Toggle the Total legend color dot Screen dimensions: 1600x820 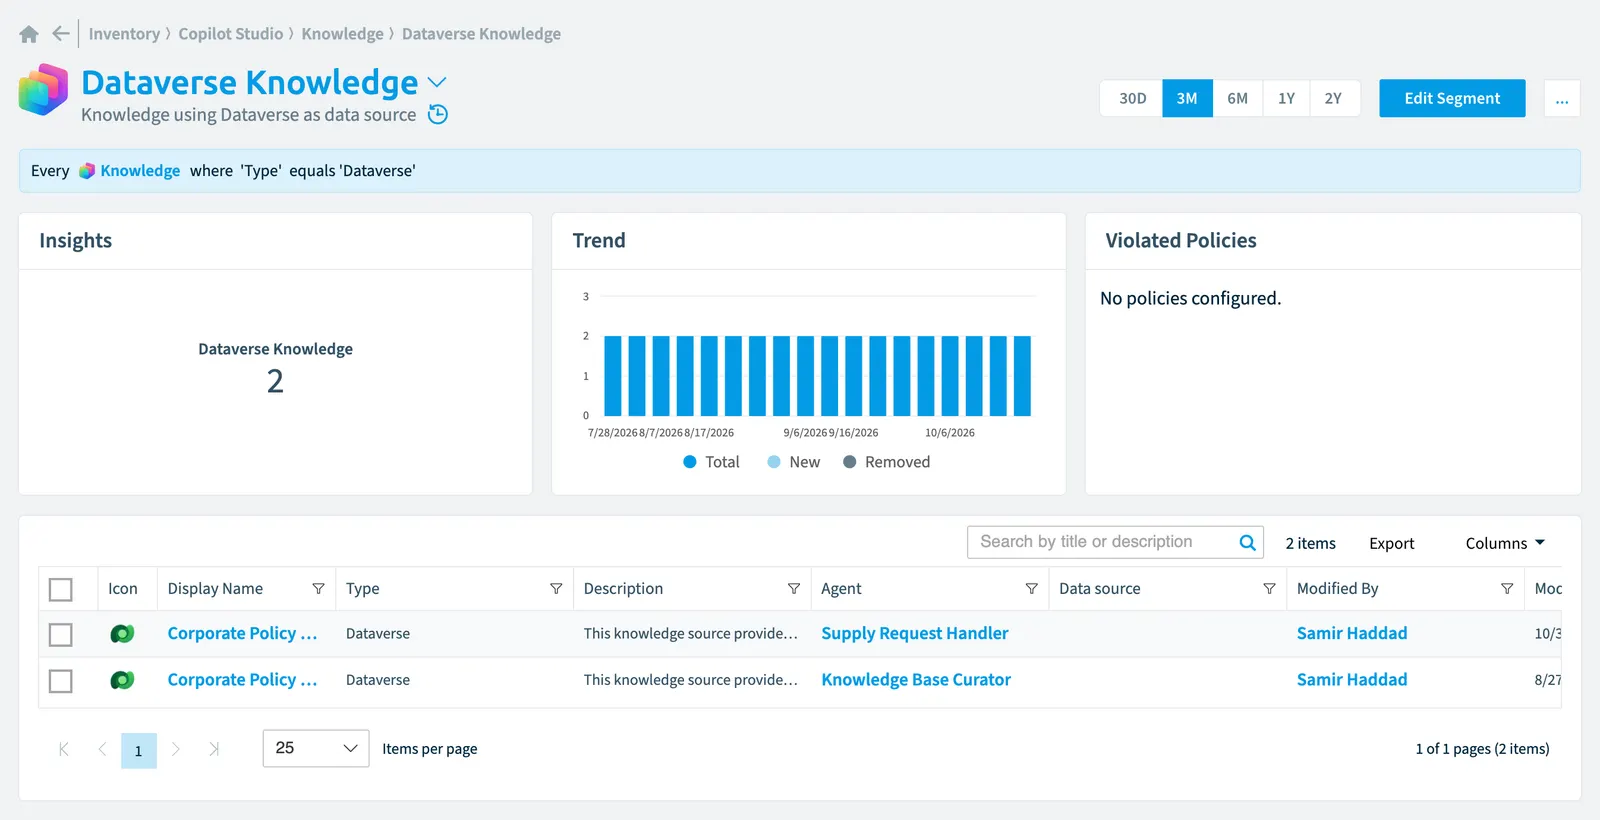pos(690,462)
